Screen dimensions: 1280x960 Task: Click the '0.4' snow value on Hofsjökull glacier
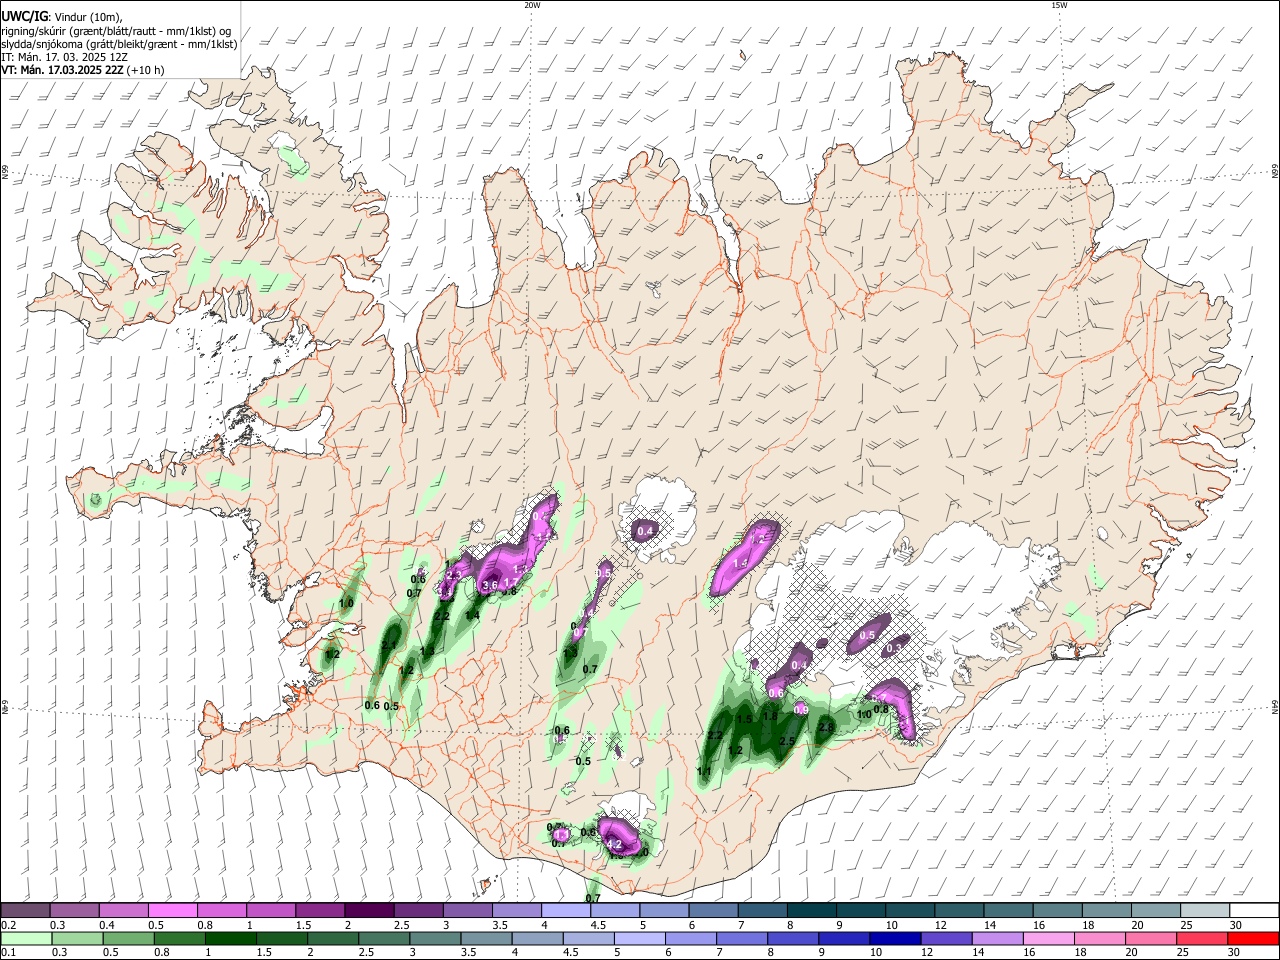tap(645, 531)
